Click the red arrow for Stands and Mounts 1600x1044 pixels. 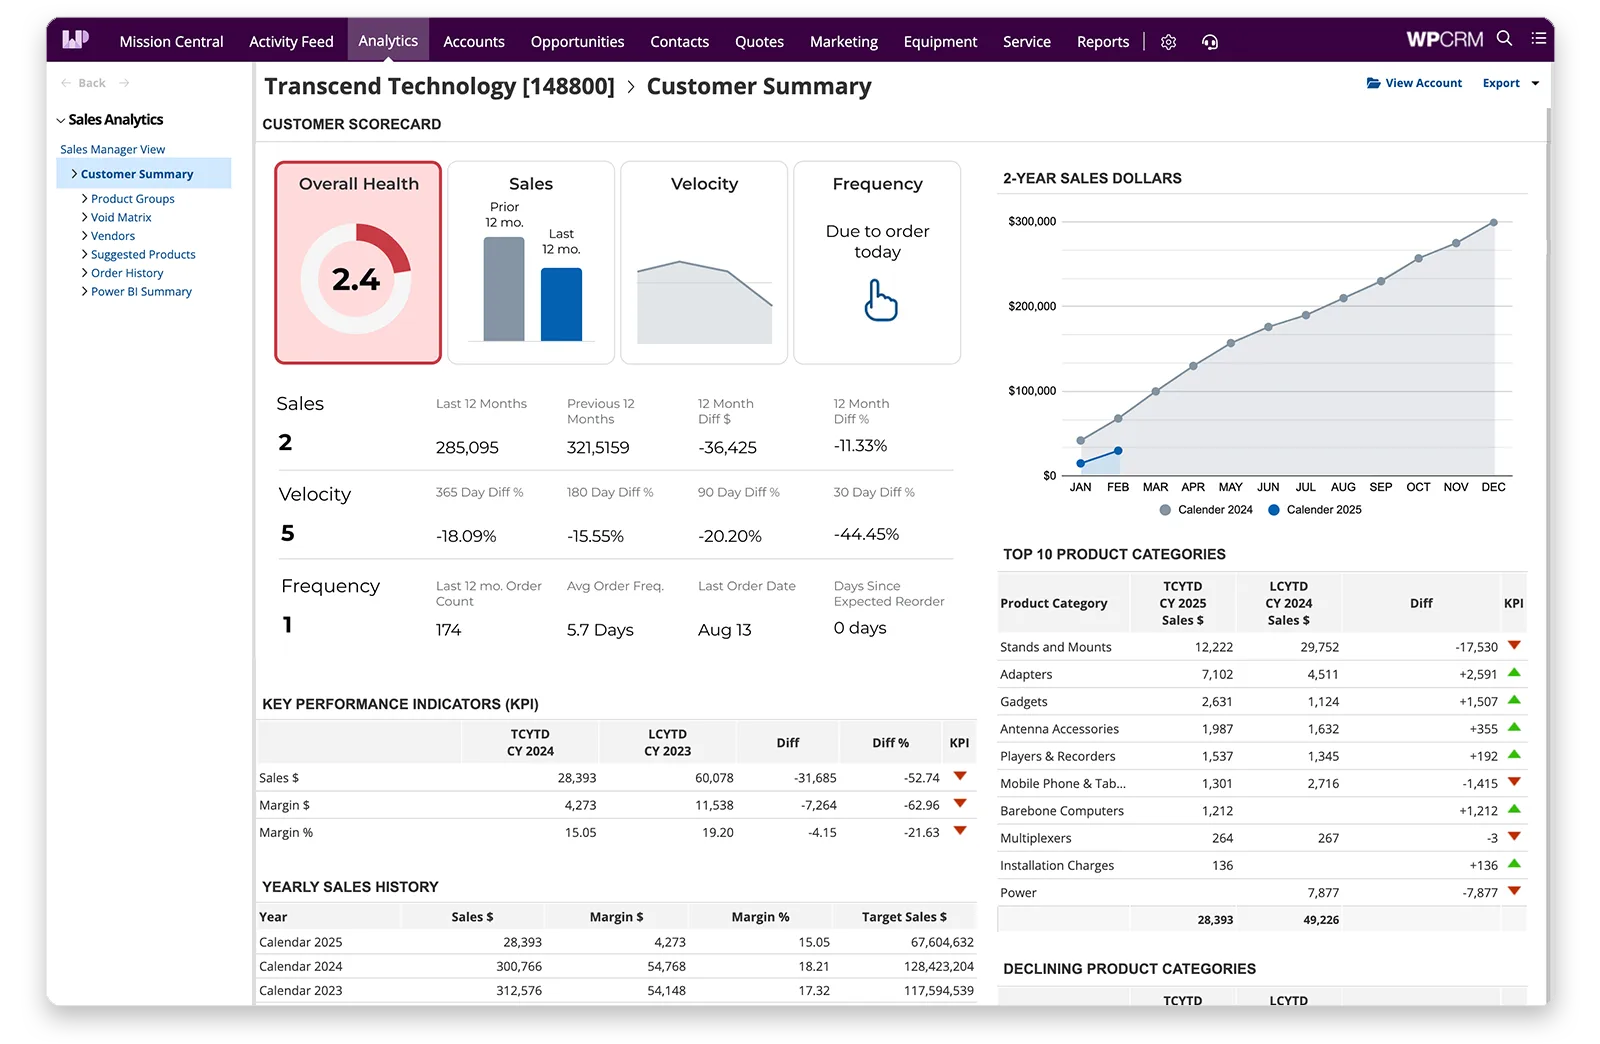tap(1514, 646)
